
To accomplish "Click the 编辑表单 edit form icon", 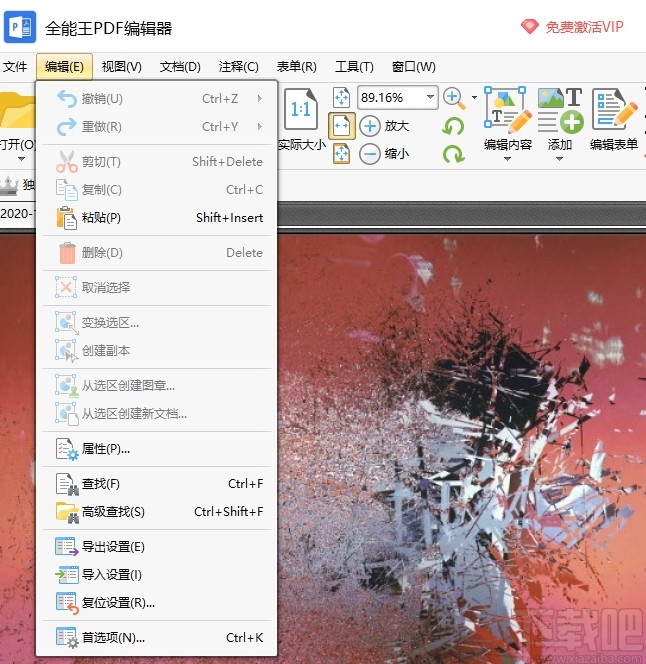I will pyautogui.click(x=614, y=109).
